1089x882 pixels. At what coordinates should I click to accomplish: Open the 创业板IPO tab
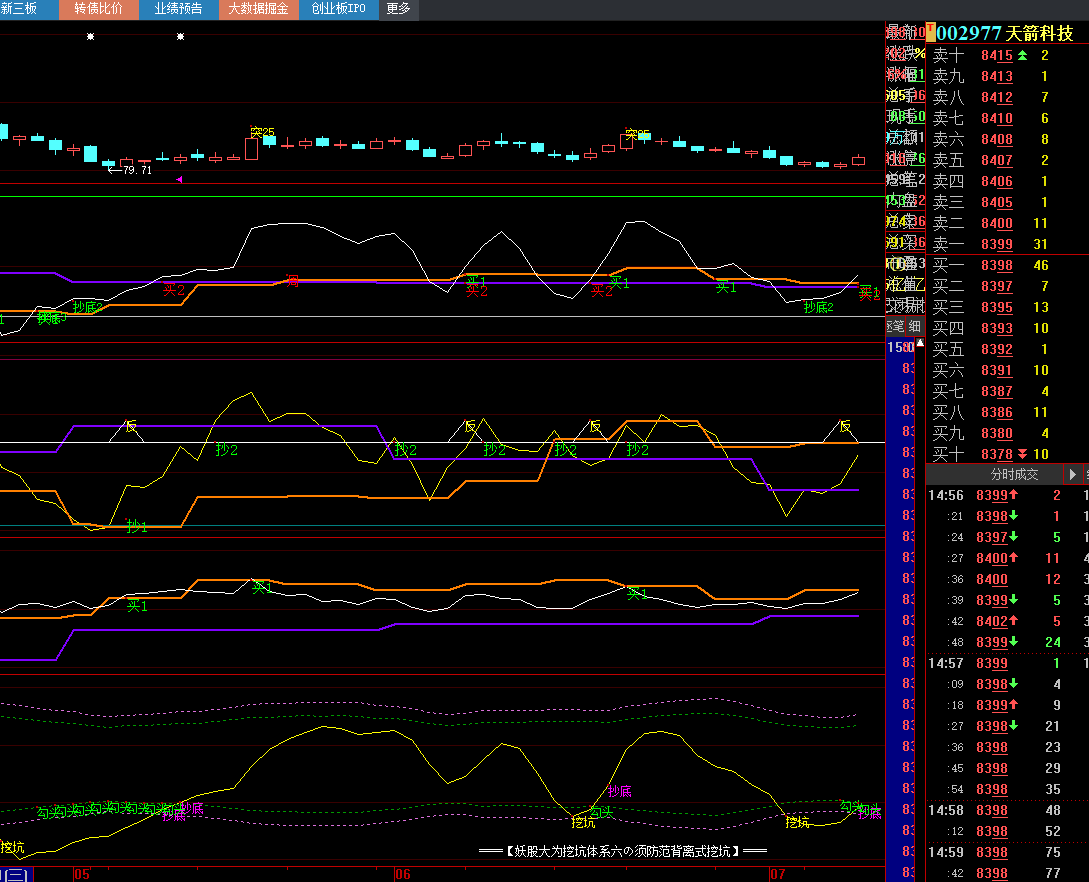pyautogui.click(x=338, y=9)
